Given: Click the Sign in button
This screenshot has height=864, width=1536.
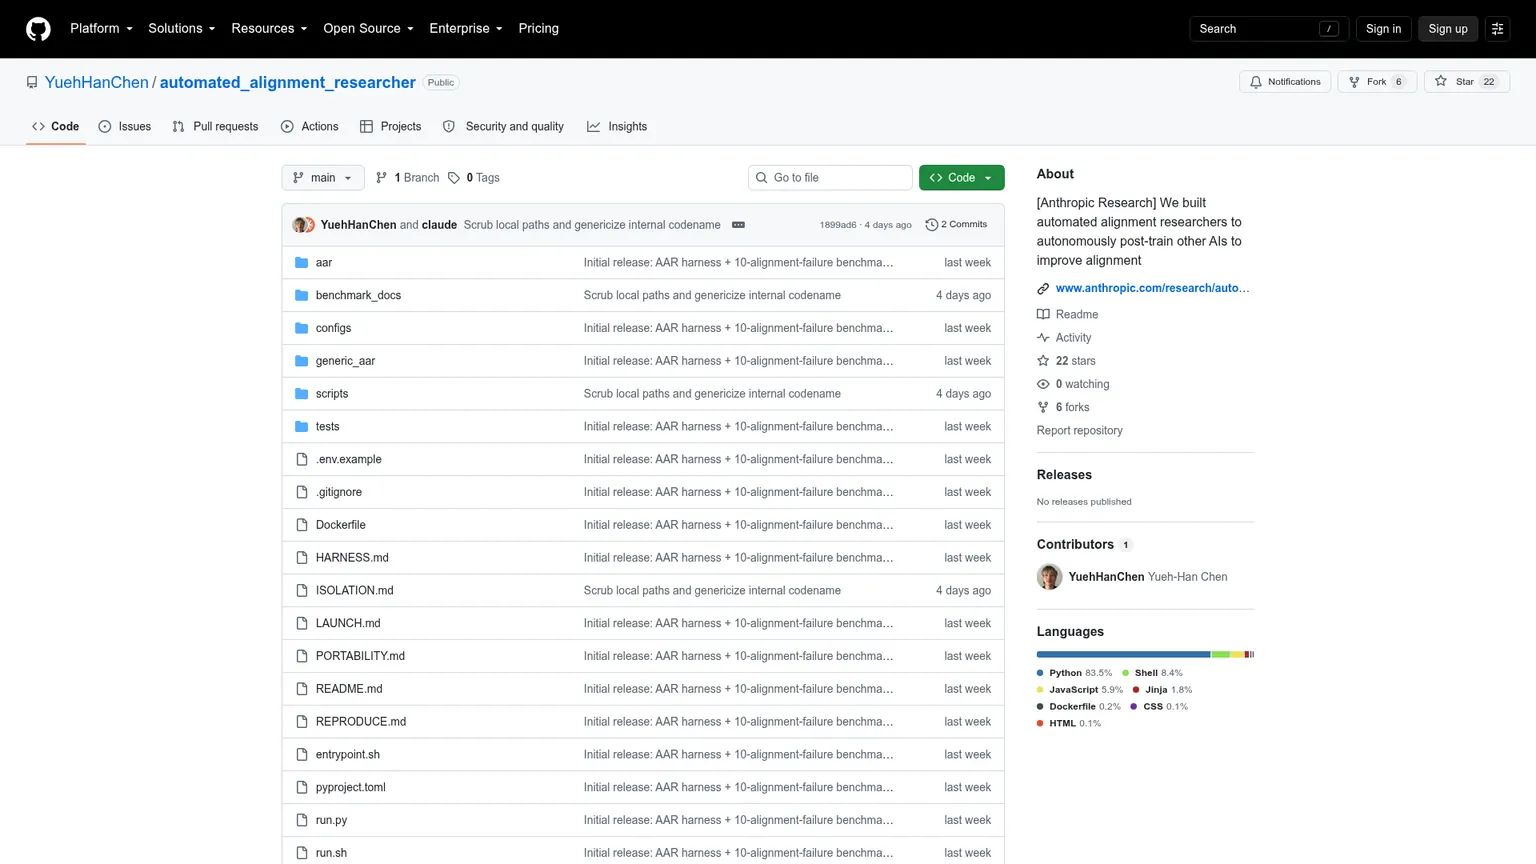Looking at the screenshot, I should 1383,29.
